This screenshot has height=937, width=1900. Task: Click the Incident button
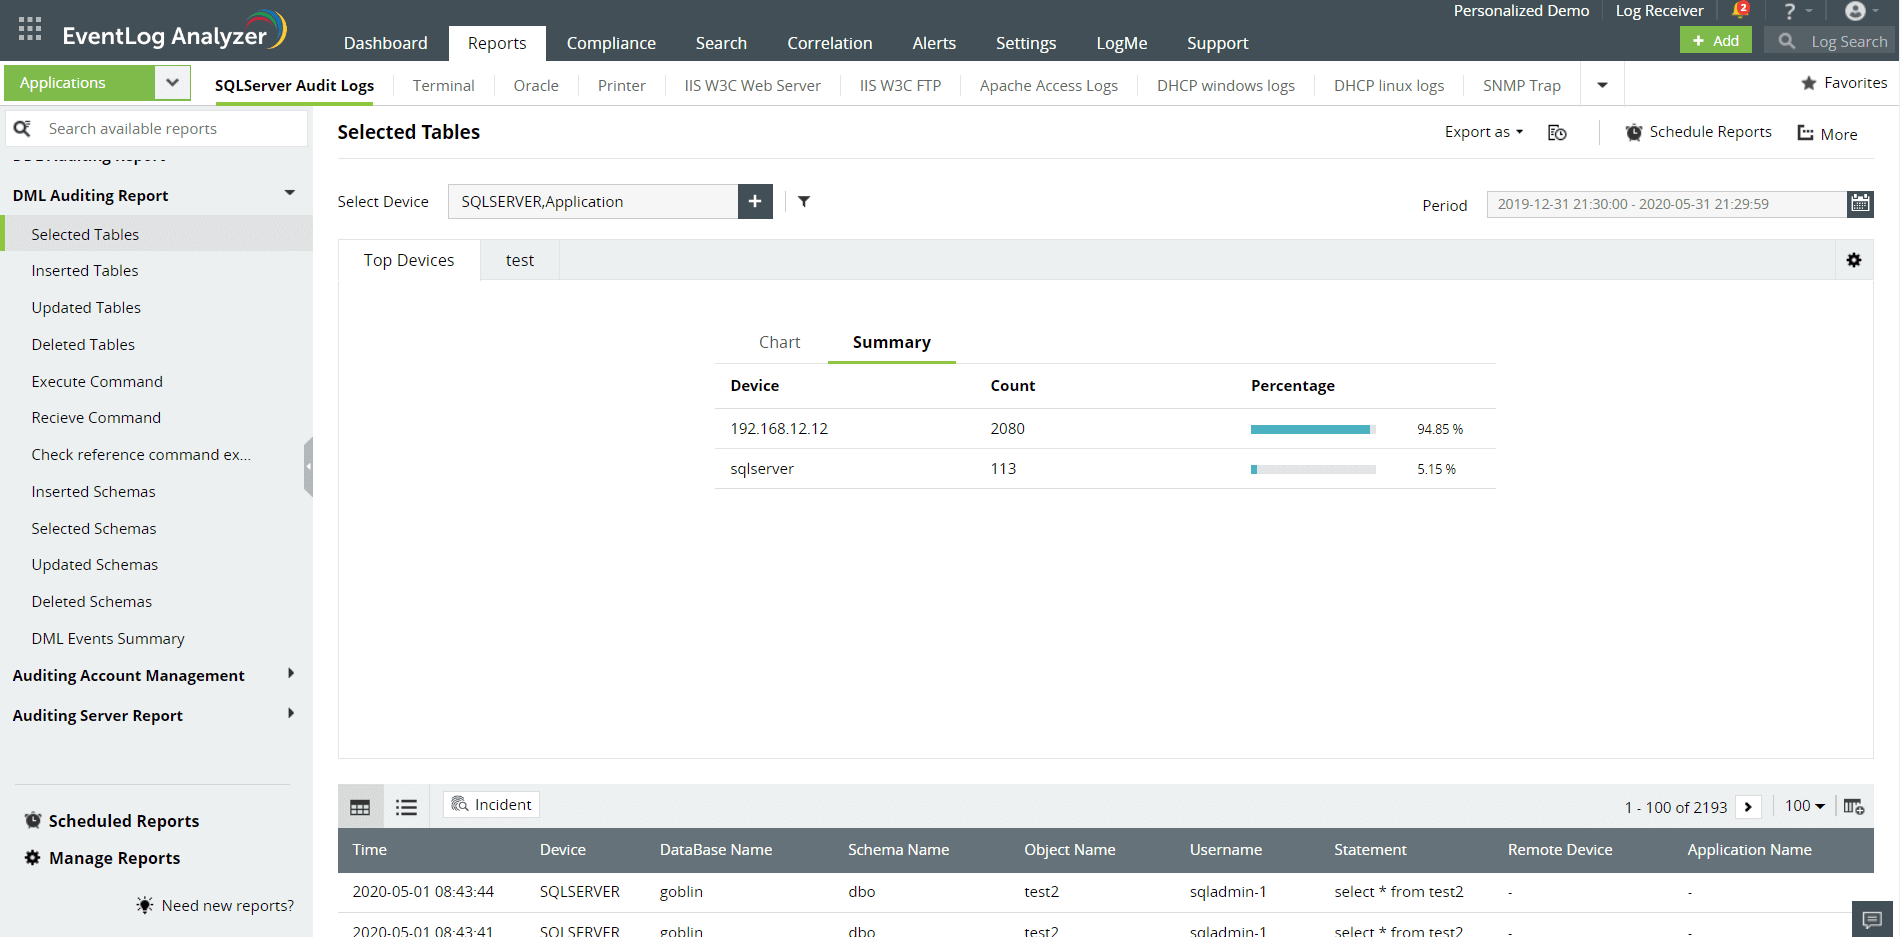491,805
